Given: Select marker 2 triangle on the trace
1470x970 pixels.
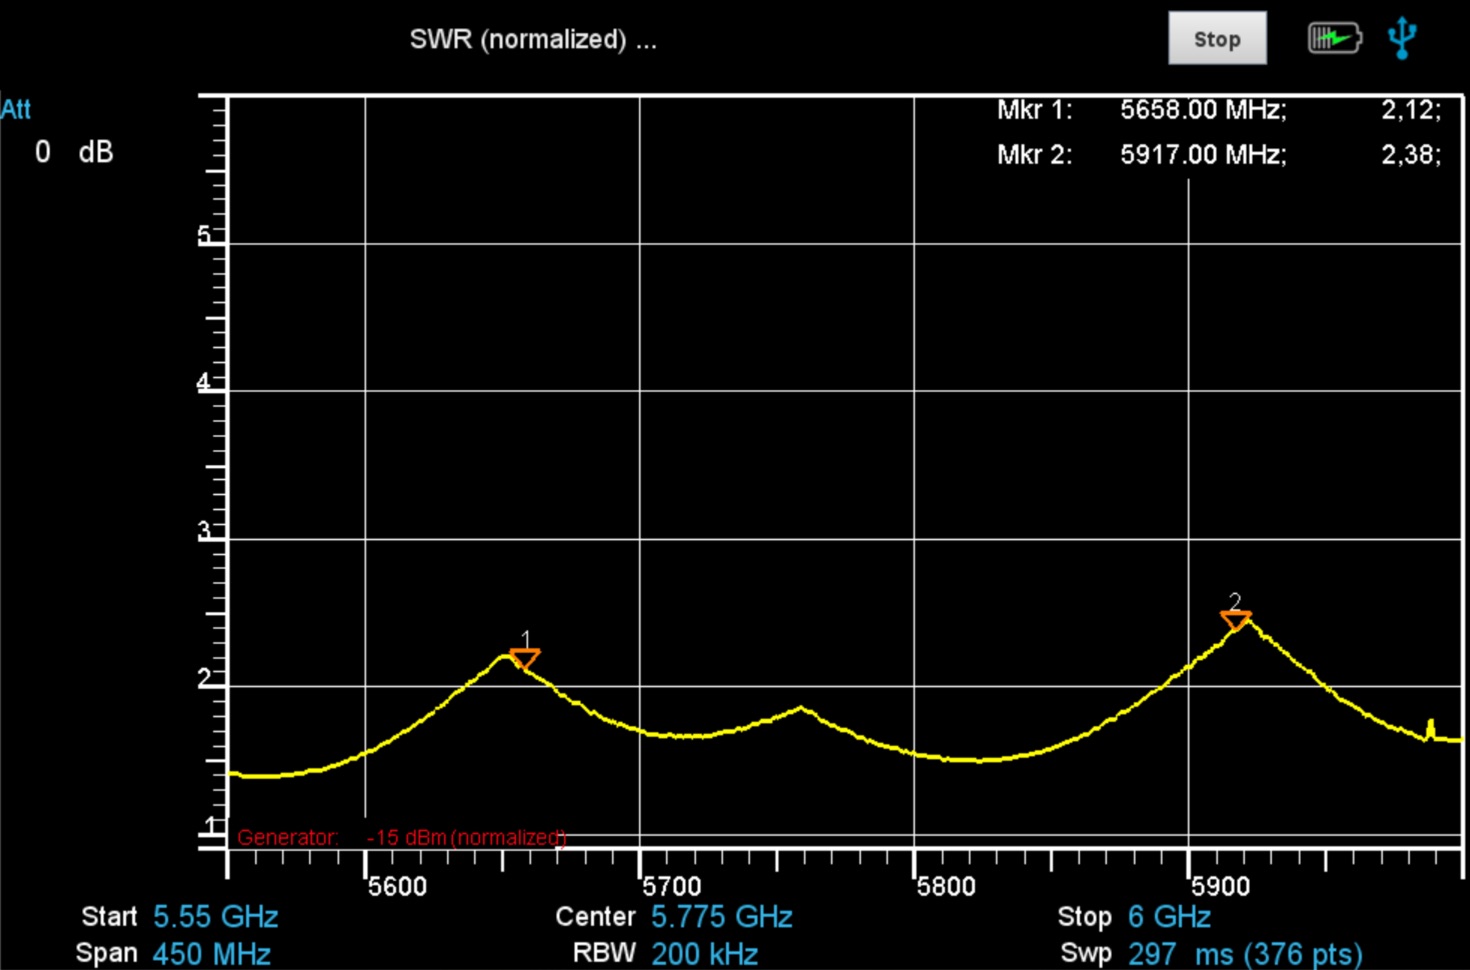Looking at the screenshot, I should pyautogui.click(x=1236, y=620).
